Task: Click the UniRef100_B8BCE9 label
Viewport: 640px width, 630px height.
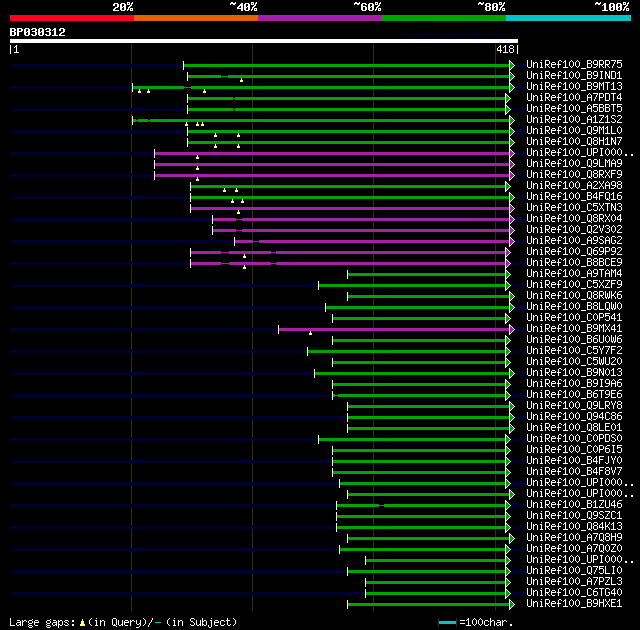Action: [574, 263]
